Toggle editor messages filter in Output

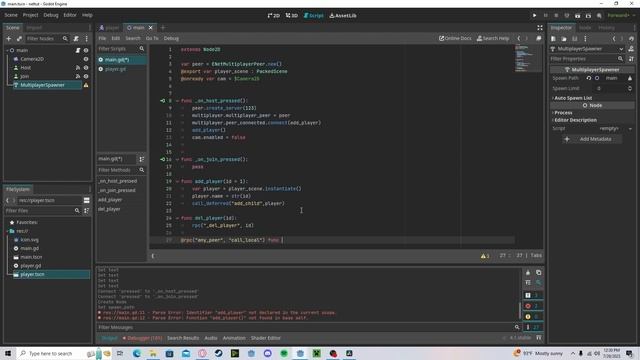pos(533,327)
